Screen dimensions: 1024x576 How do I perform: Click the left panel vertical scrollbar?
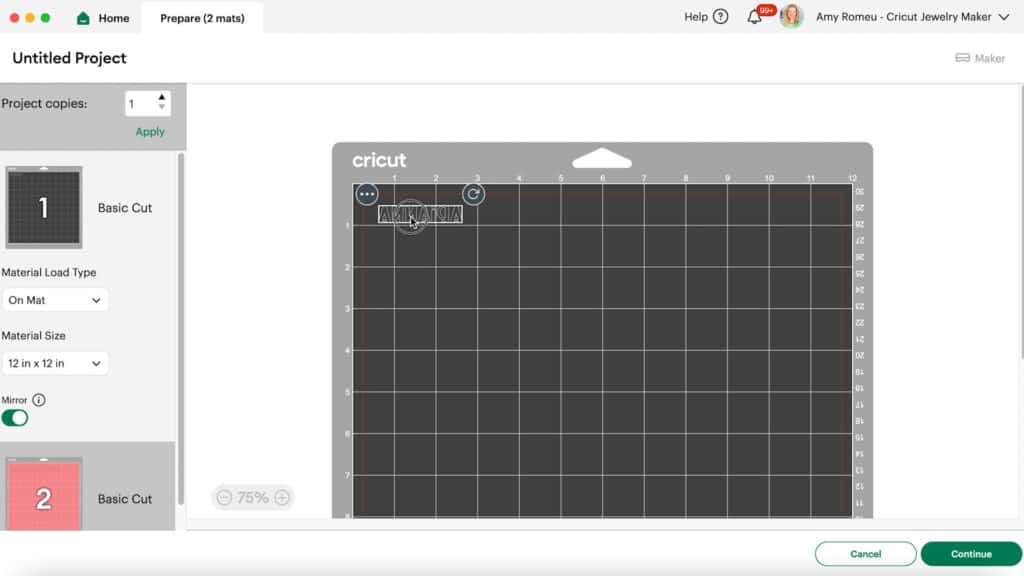pos(181,329)
